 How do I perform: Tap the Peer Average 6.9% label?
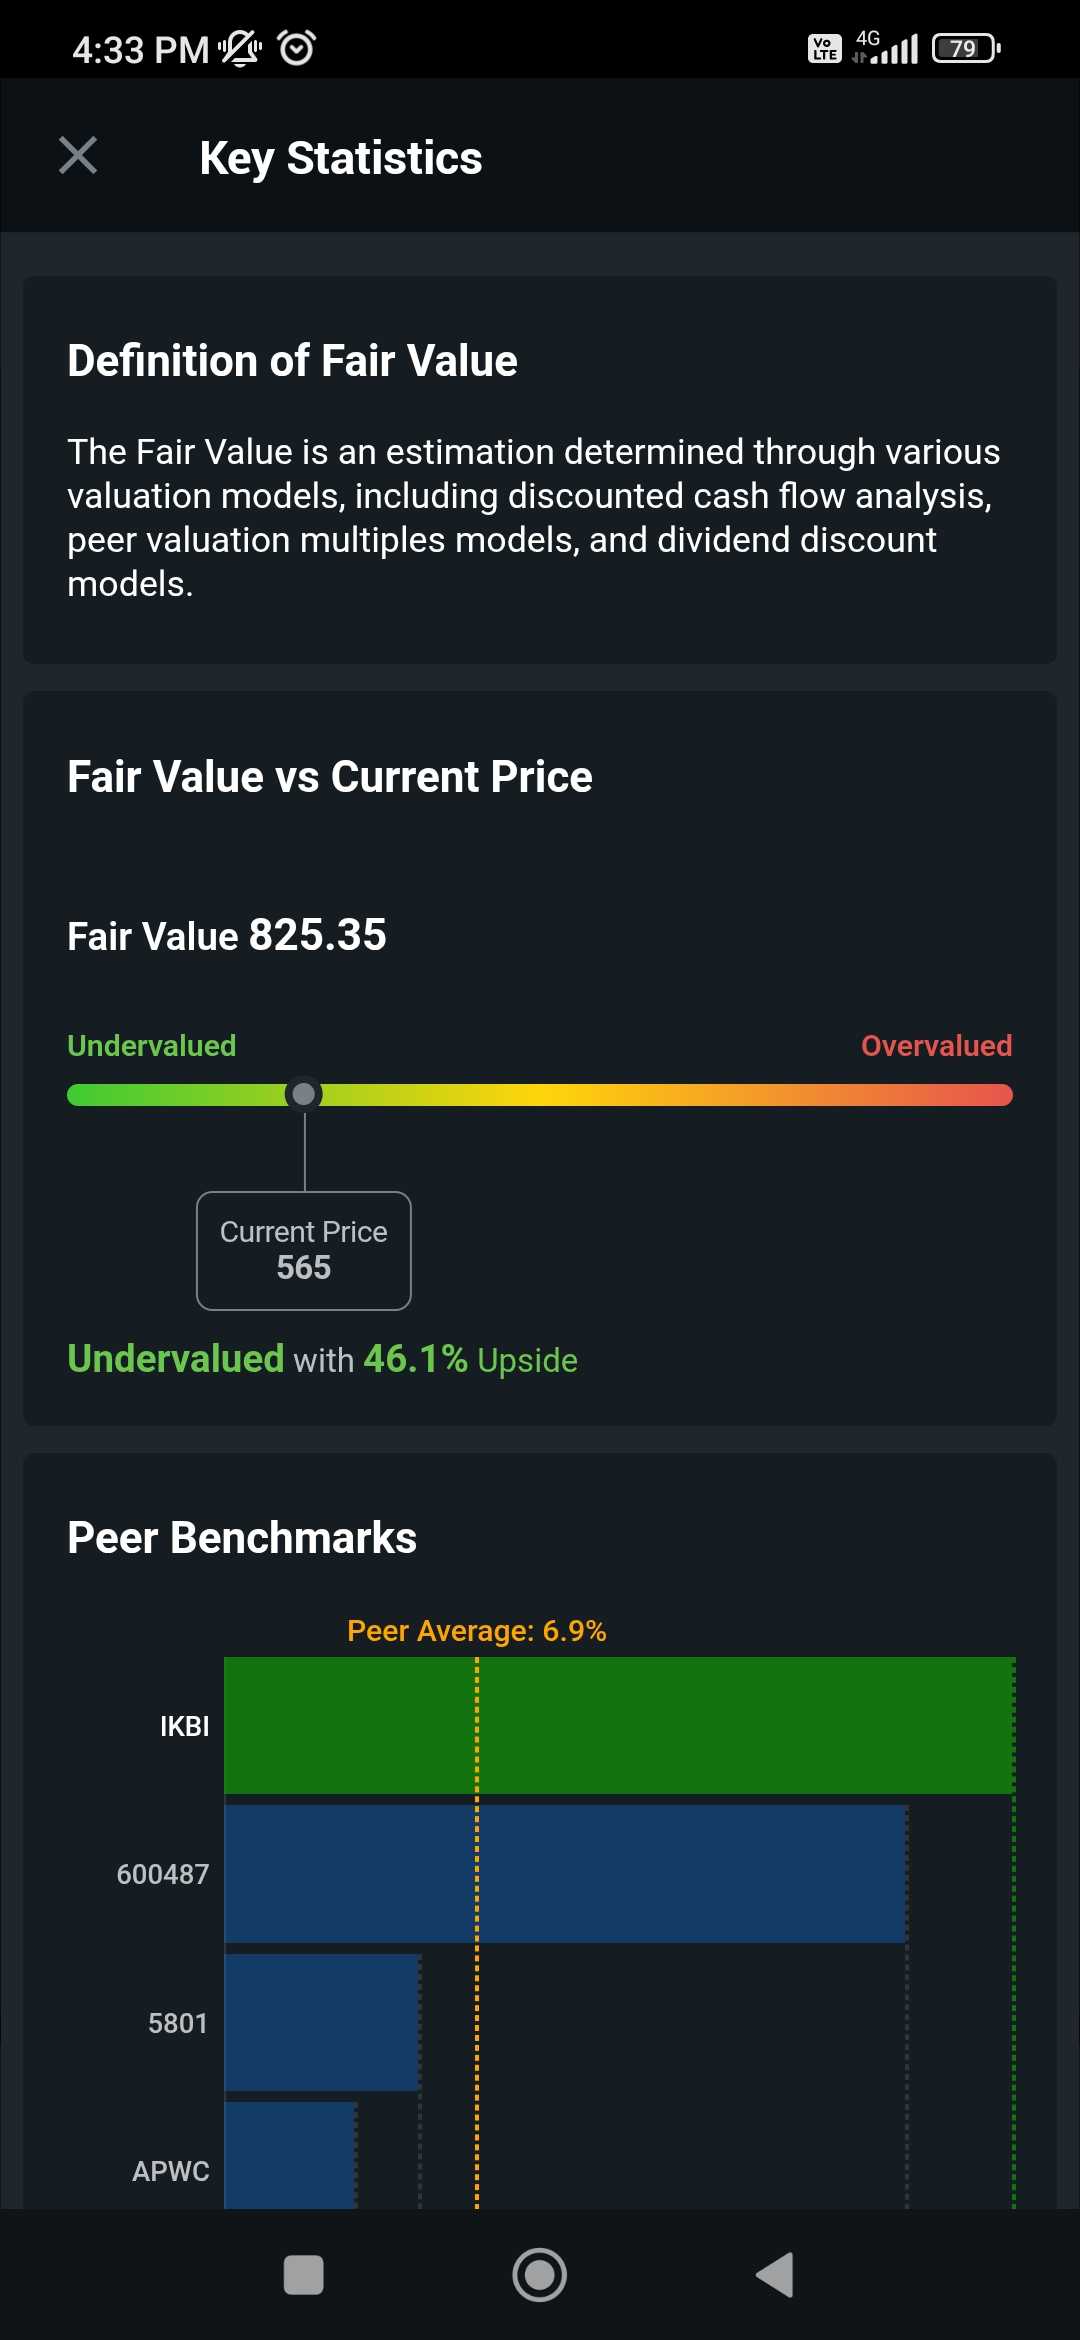point(476,1631)
